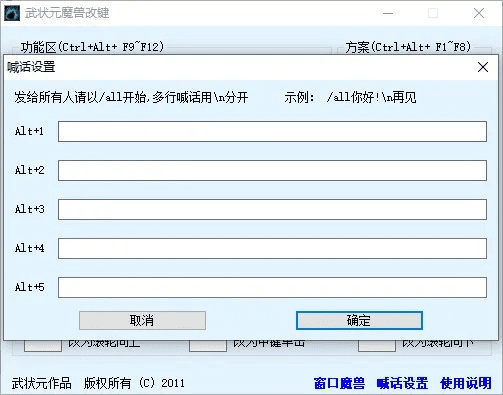Click the Alt+1 label

pyautogui.click(x=29, y=131)
